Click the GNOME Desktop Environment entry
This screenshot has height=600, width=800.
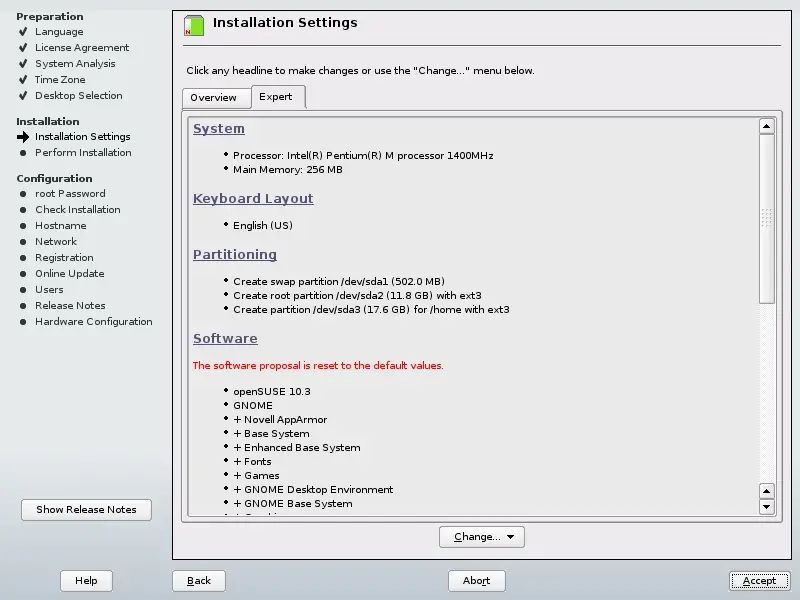click(313, 490)
